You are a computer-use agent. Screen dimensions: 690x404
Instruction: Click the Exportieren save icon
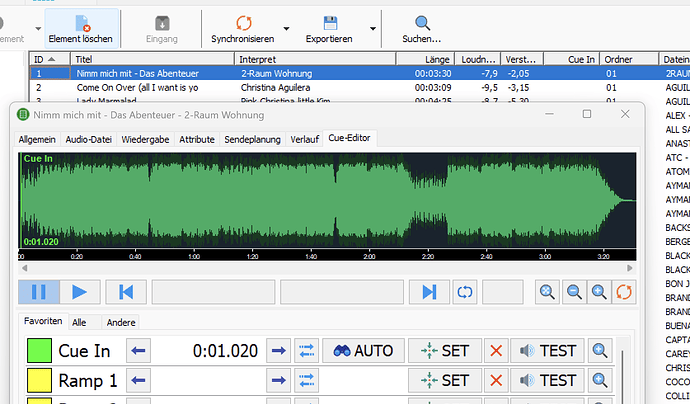point(330,23)
